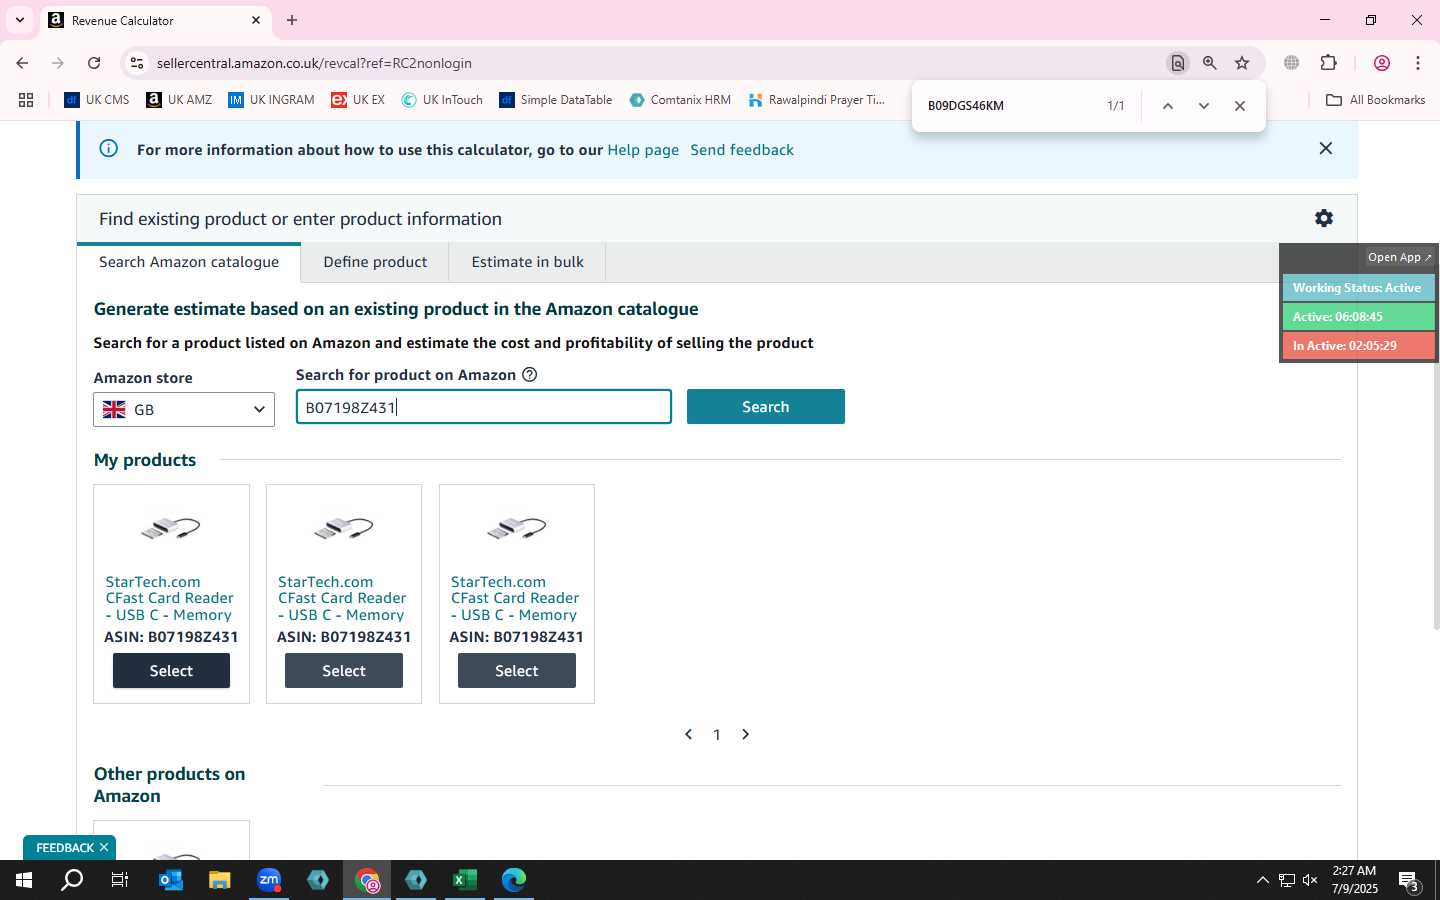The image size is (1440, 900).
Task: Click Chrome's back navigation arrow
Action: click(22, 63)
